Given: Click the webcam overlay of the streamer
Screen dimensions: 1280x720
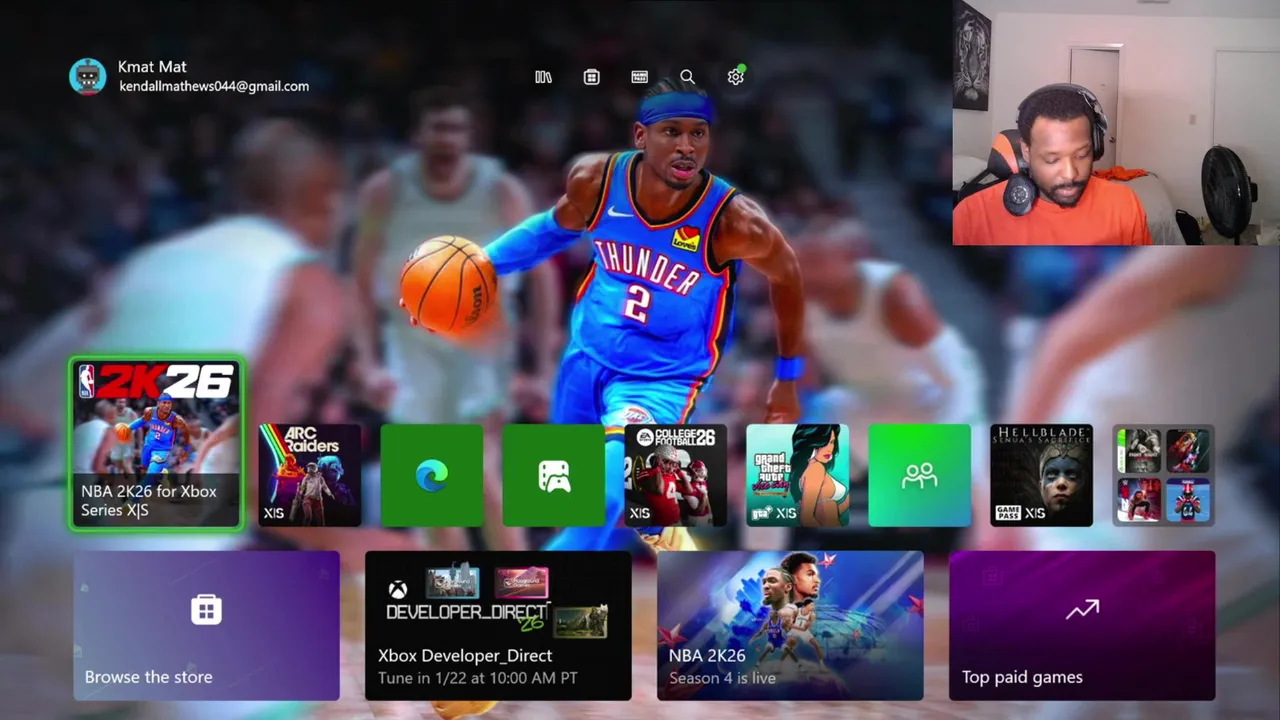Looking at the screenshot, I should [x=1116, y=123].
